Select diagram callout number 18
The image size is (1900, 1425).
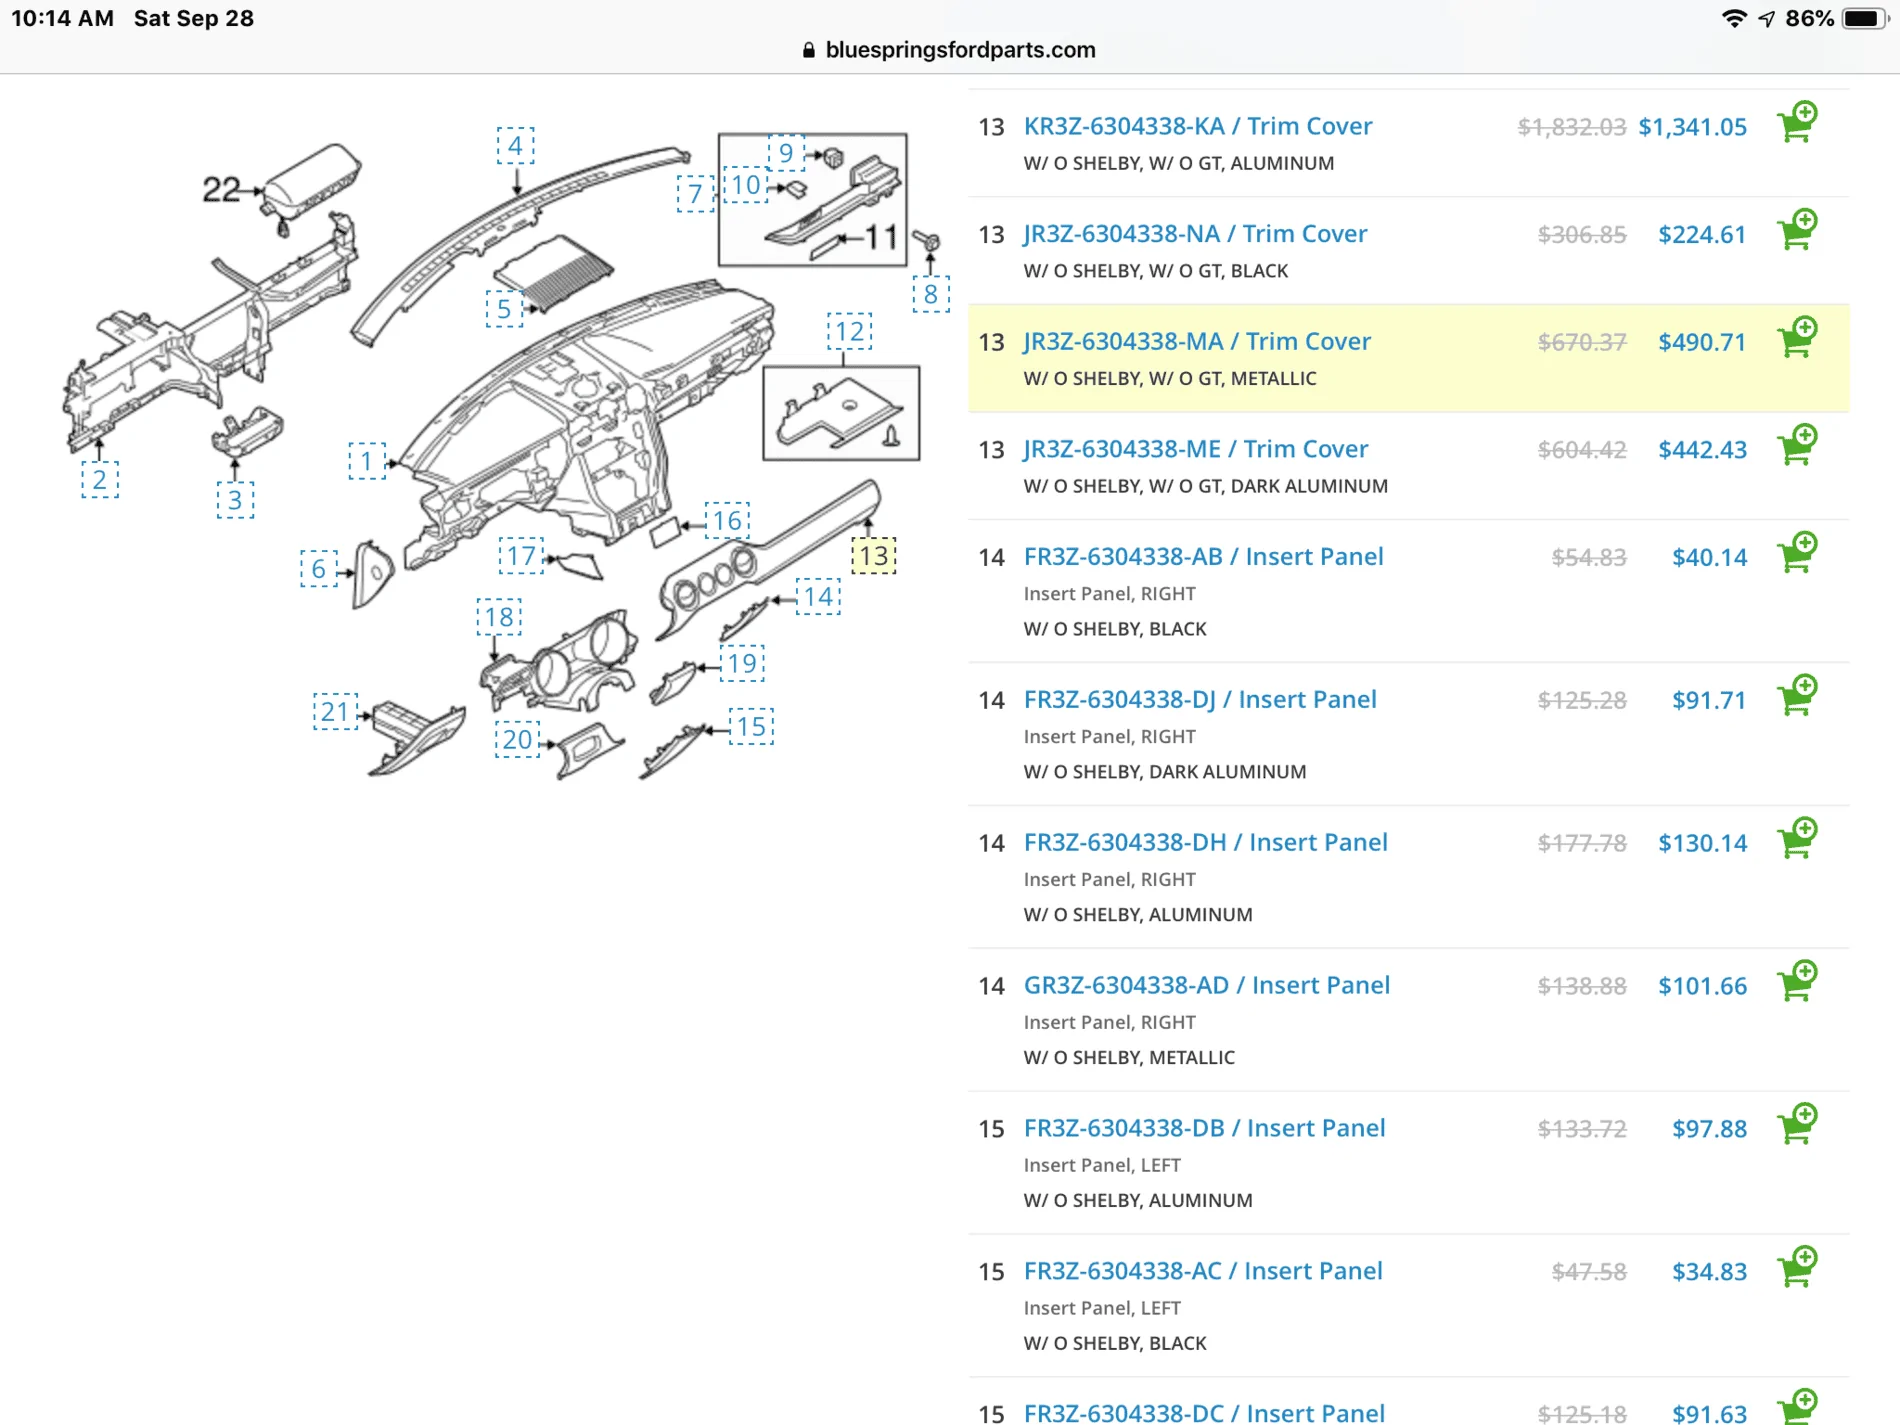[499, 617]
